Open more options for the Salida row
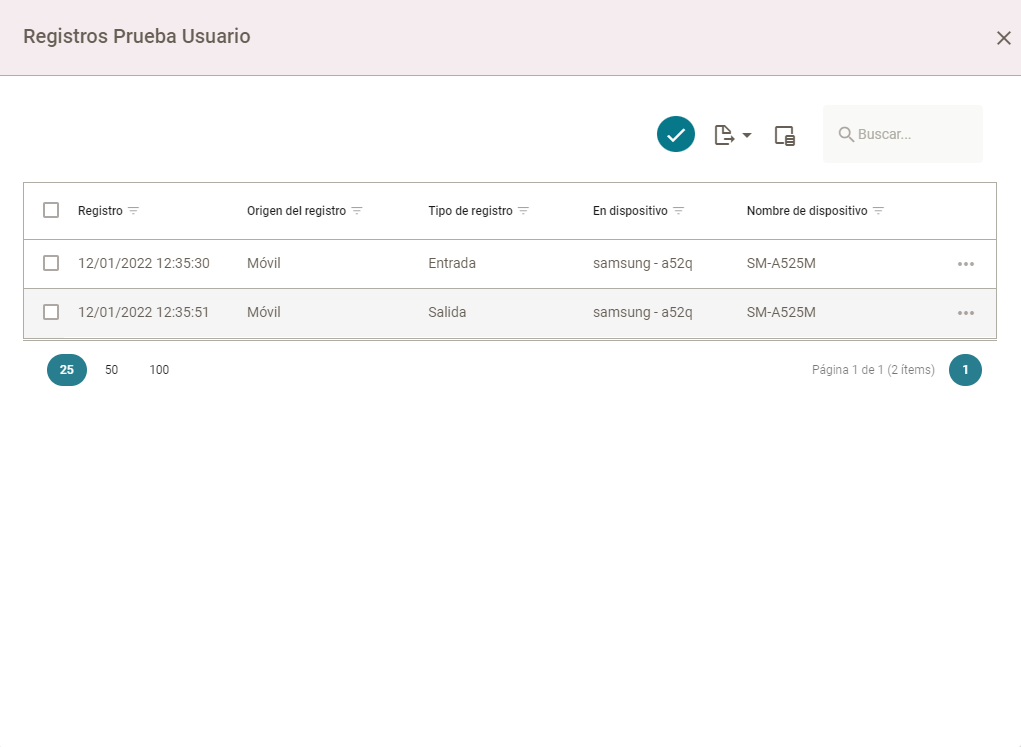This screenshot has width=1021, height=747. pos(965,313)
